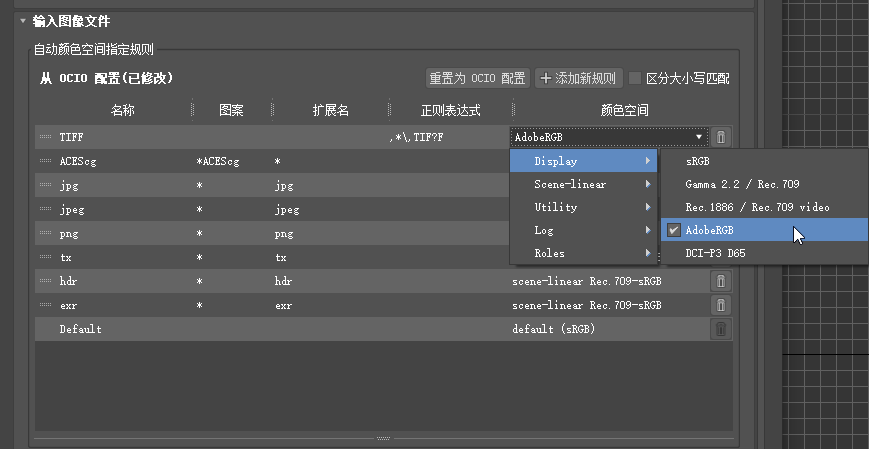This screenshot has width=869, height=449.
Task: Collapse the 输入图像文件 section
Action: coord(23,21)
